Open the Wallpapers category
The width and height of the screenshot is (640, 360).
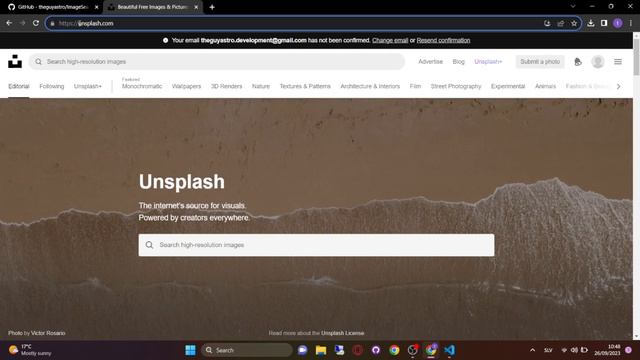click(187, 86)
